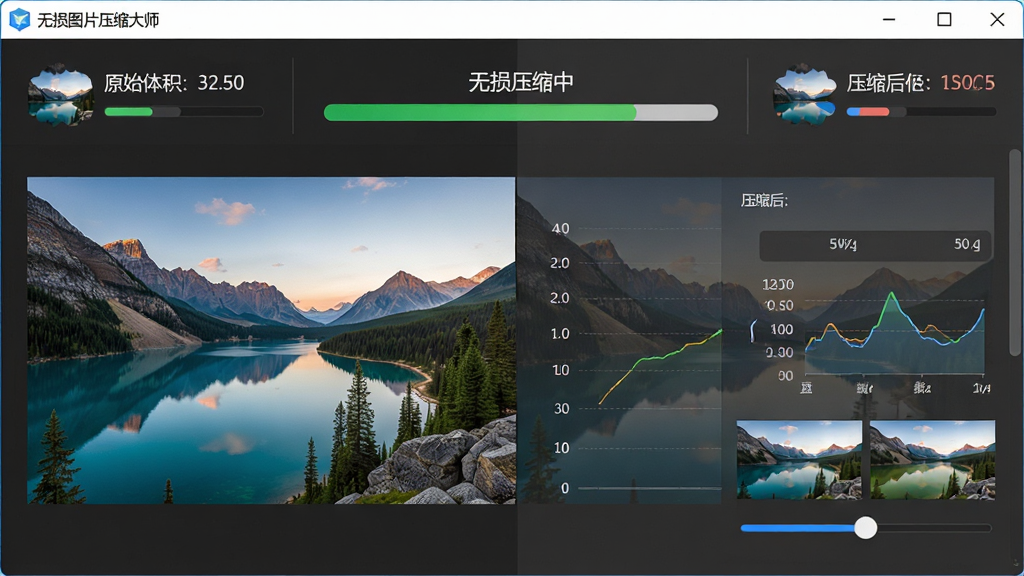Click the original image icon beside 原始体积
1024x576 pixels.
coord(60,95)
